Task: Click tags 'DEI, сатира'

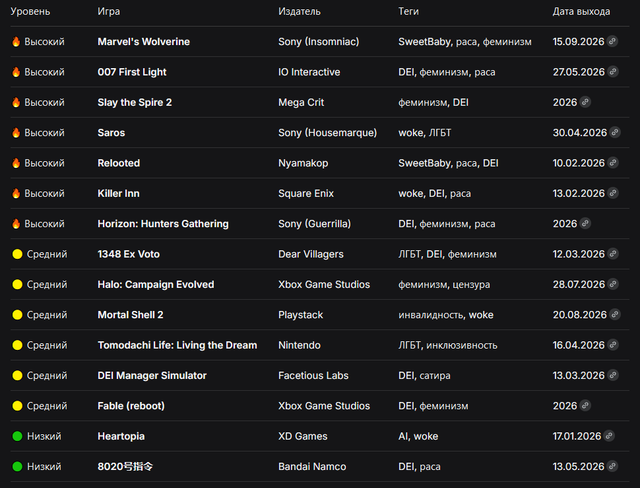Action: (424, 375)
